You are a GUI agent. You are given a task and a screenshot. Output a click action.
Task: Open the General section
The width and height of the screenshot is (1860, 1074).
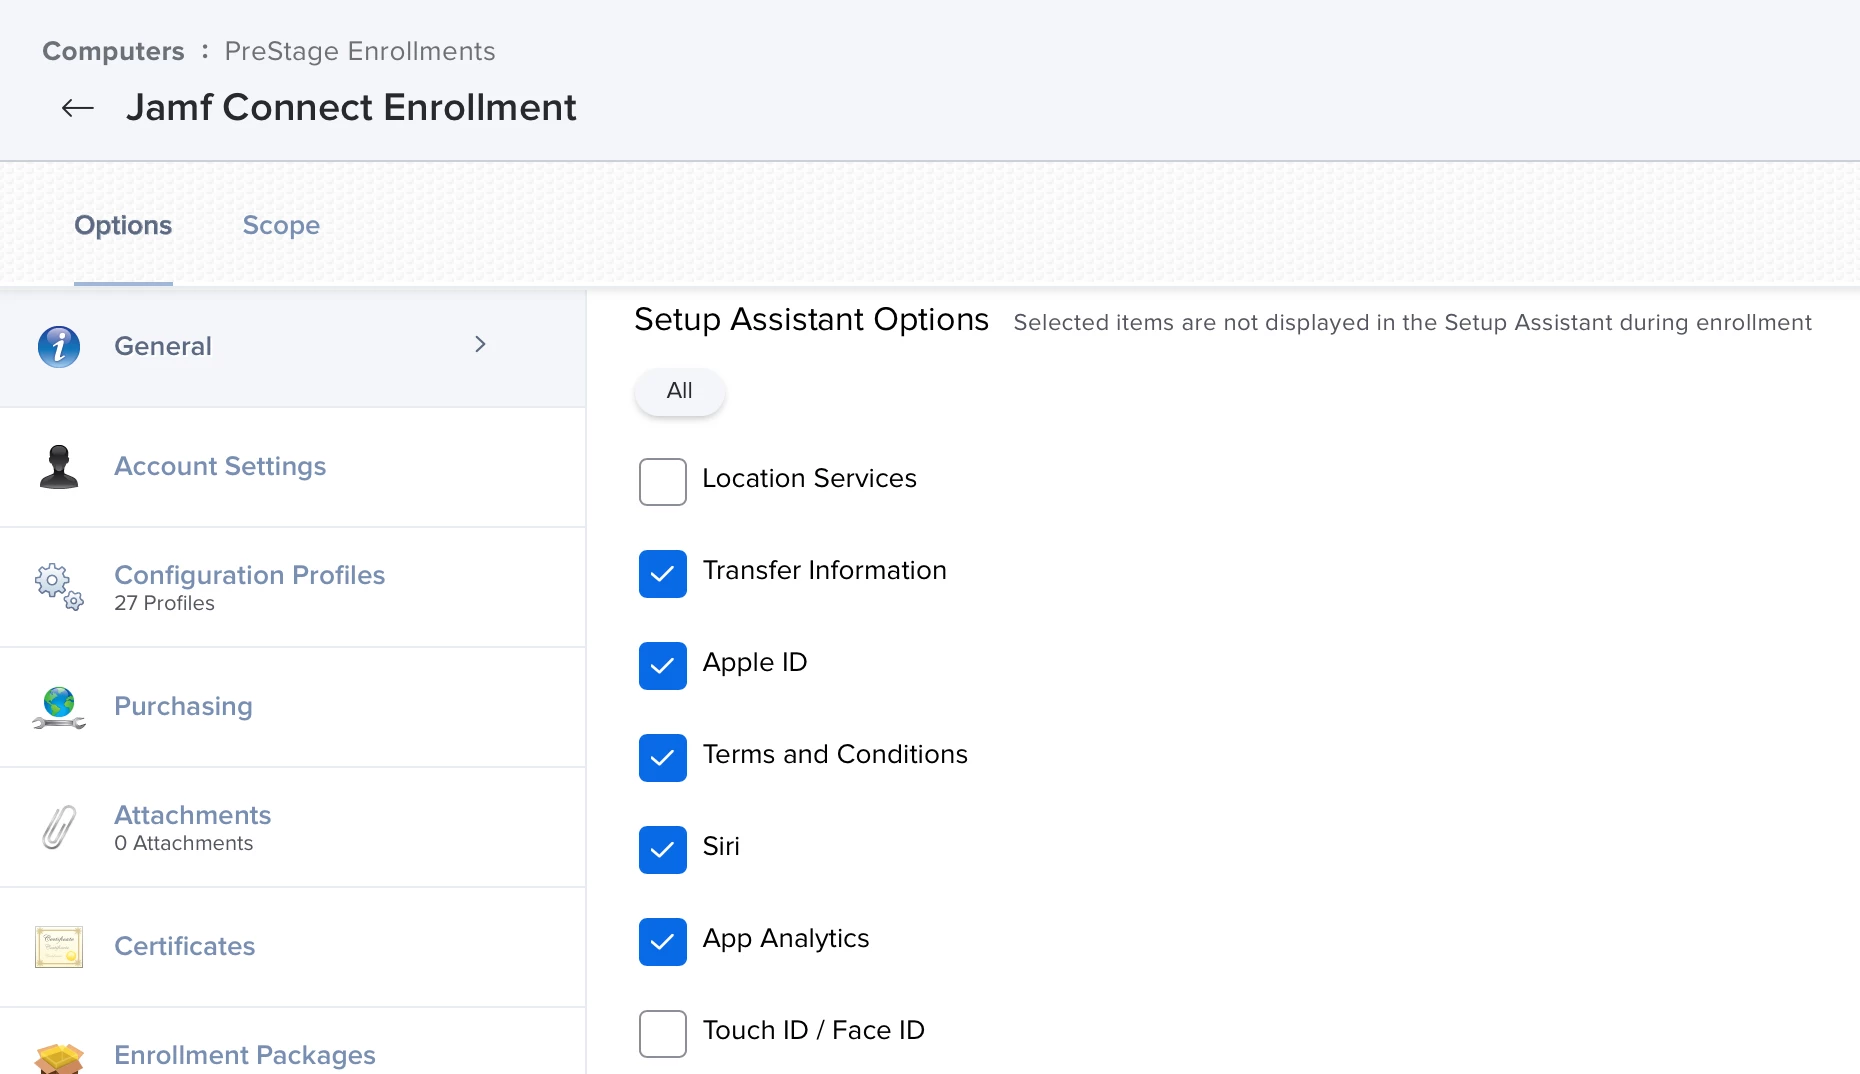293,347
